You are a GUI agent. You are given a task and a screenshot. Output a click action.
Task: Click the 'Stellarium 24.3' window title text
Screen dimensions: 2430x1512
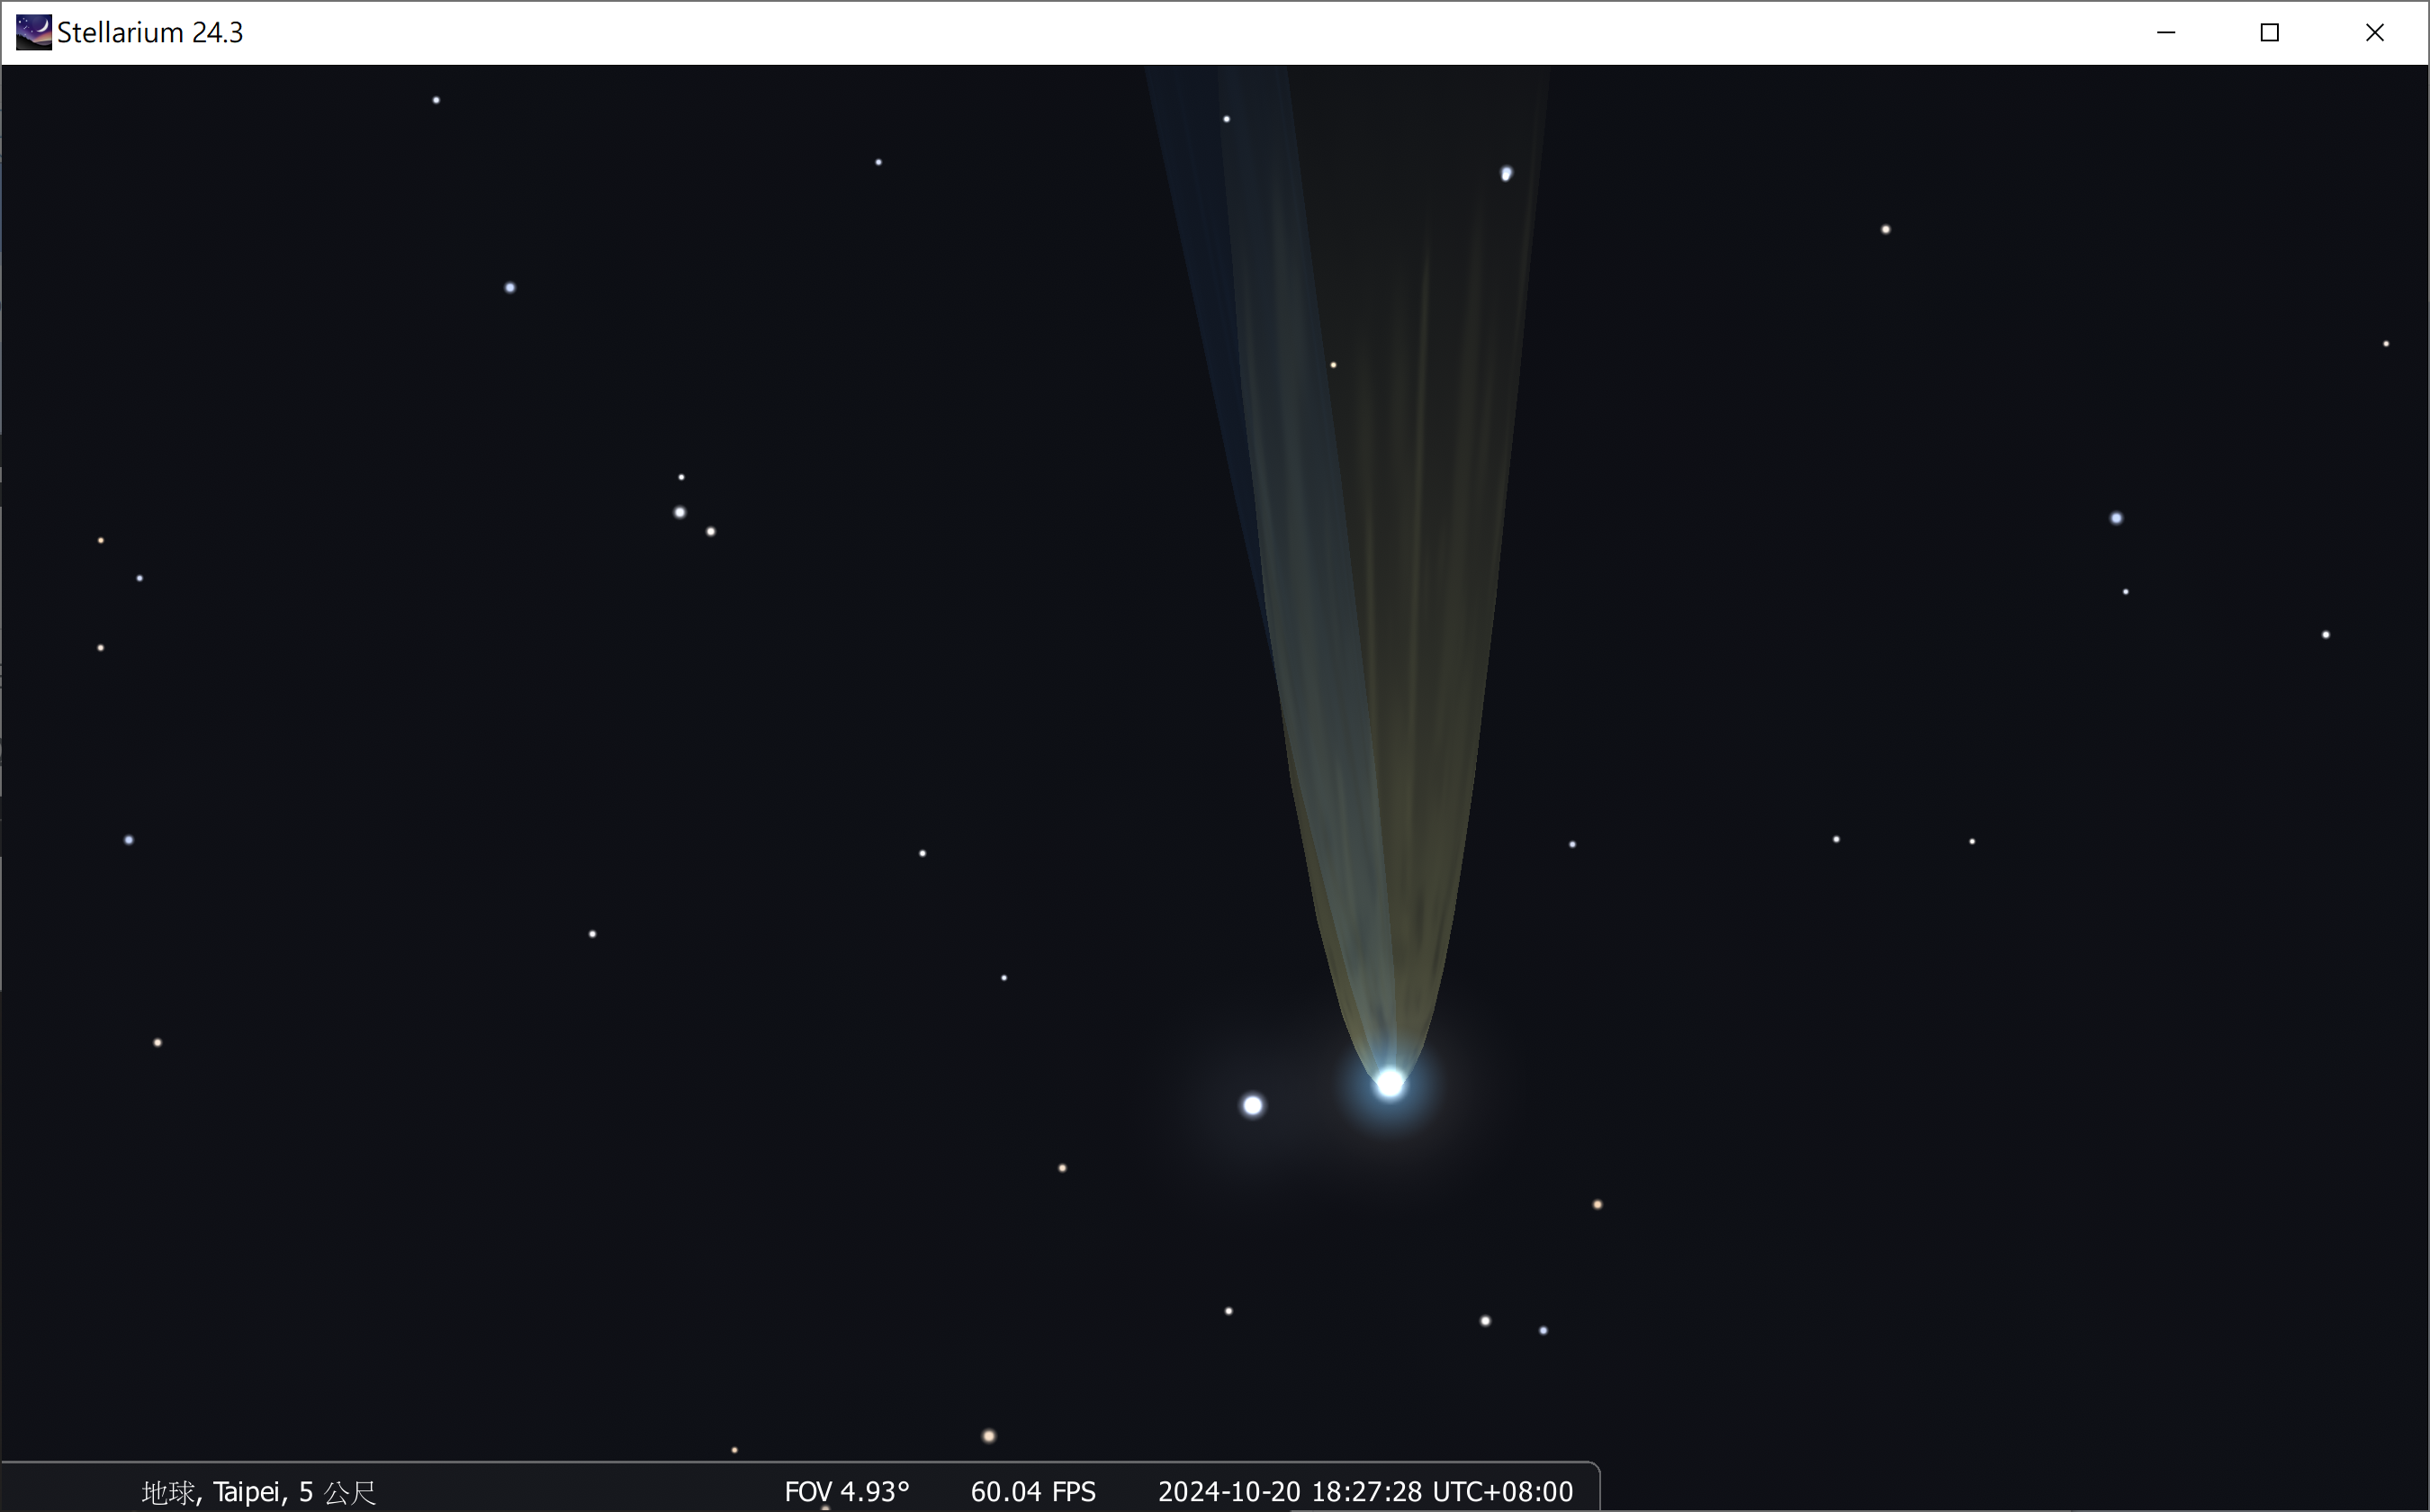(150, 33)
